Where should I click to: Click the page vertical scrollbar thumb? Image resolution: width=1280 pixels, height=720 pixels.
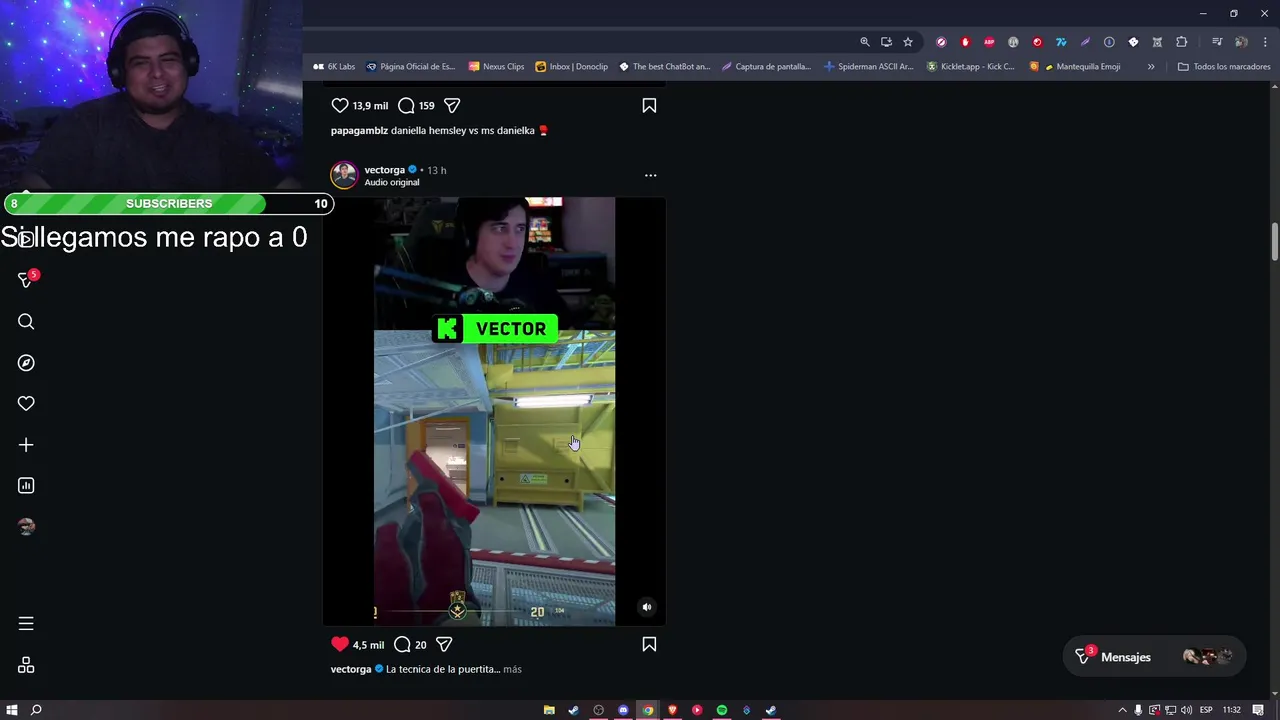(x=1275, y=242)
